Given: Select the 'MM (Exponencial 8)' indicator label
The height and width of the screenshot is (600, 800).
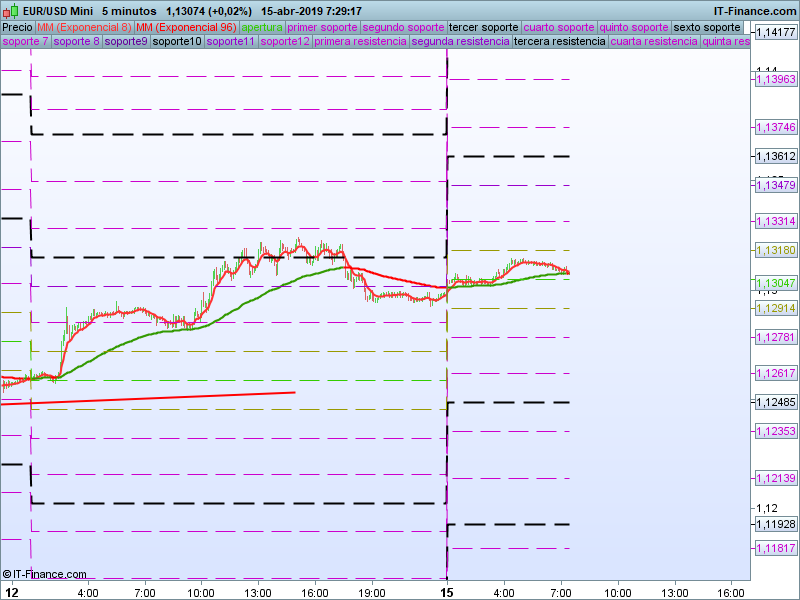Looking at the screenshot, I should click(84, 27).
